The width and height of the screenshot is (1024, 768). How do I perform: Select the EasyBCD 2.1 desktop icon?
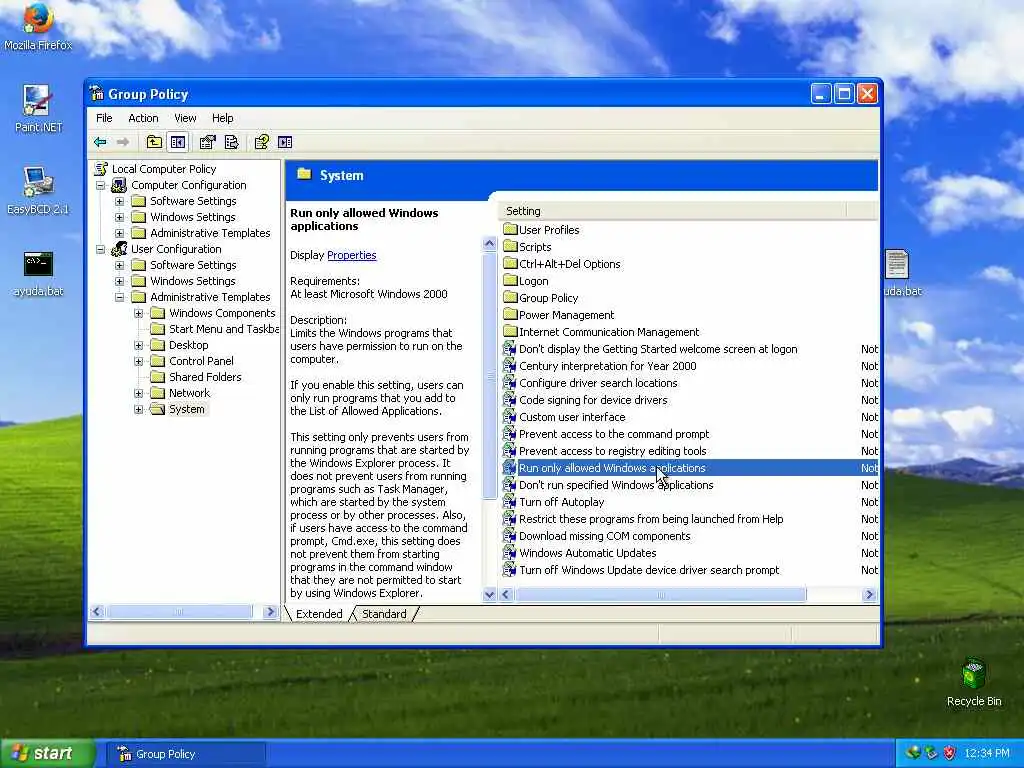38,191
